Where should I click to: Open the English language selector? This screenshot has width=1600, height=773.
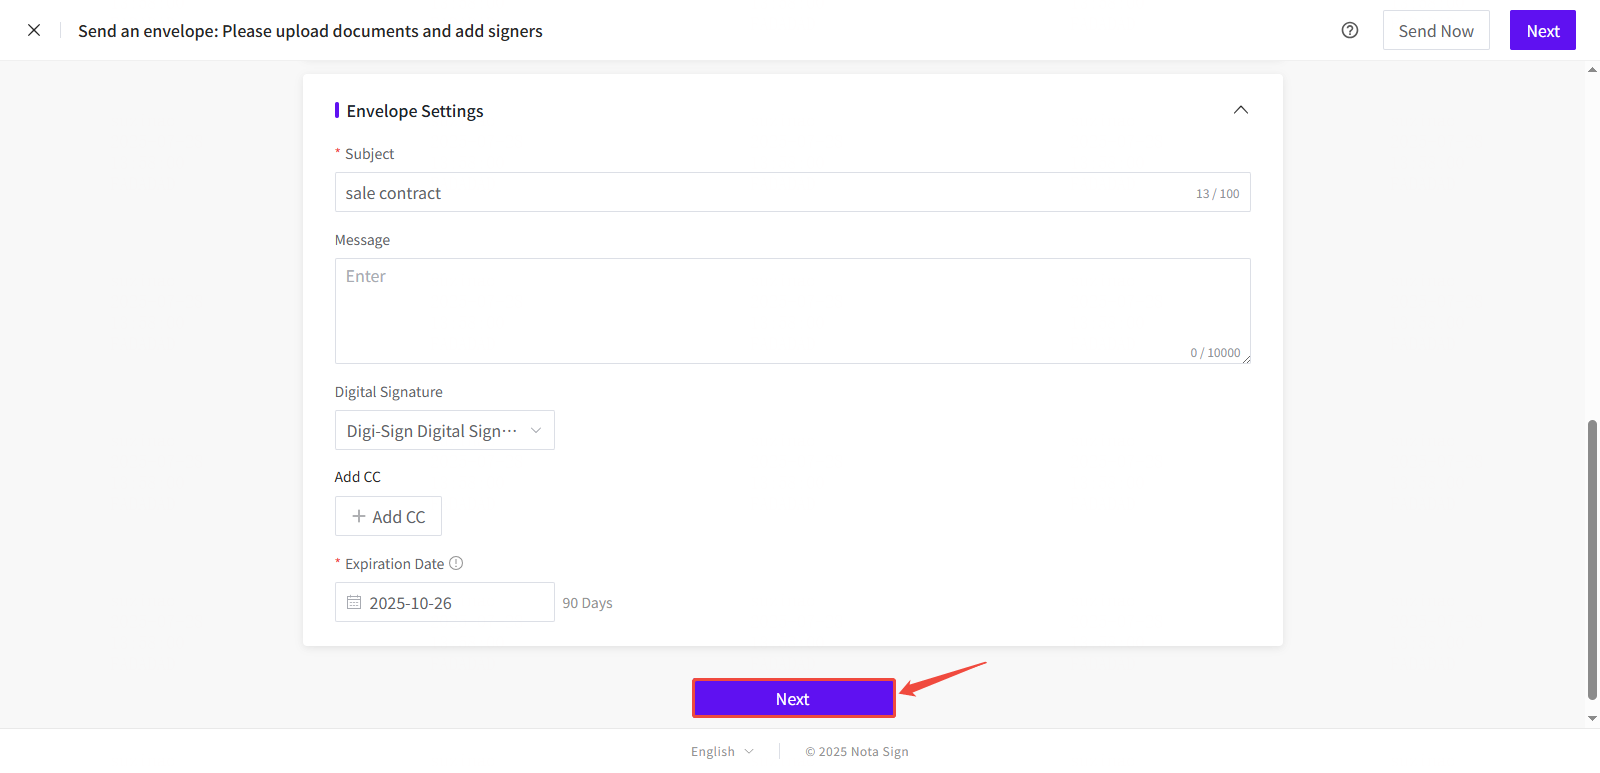tap(713, 752)
